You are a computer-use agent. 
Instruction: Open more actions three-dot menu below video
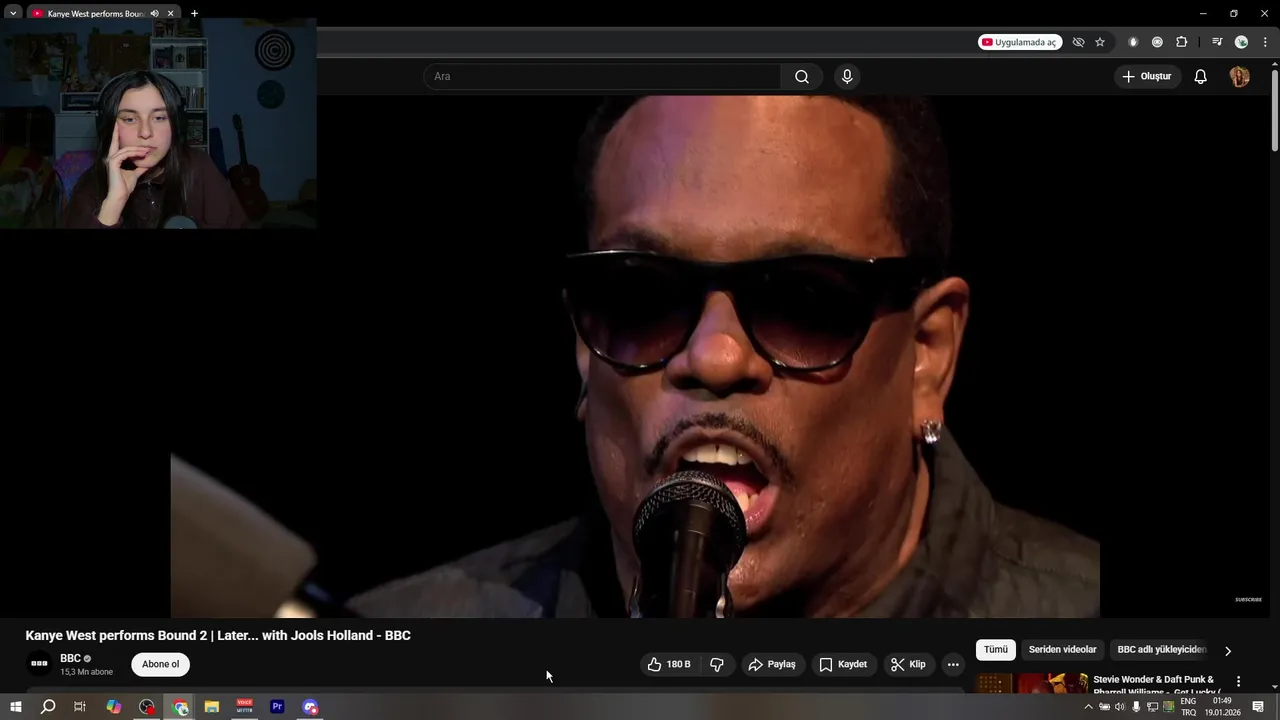coord(953,664)
